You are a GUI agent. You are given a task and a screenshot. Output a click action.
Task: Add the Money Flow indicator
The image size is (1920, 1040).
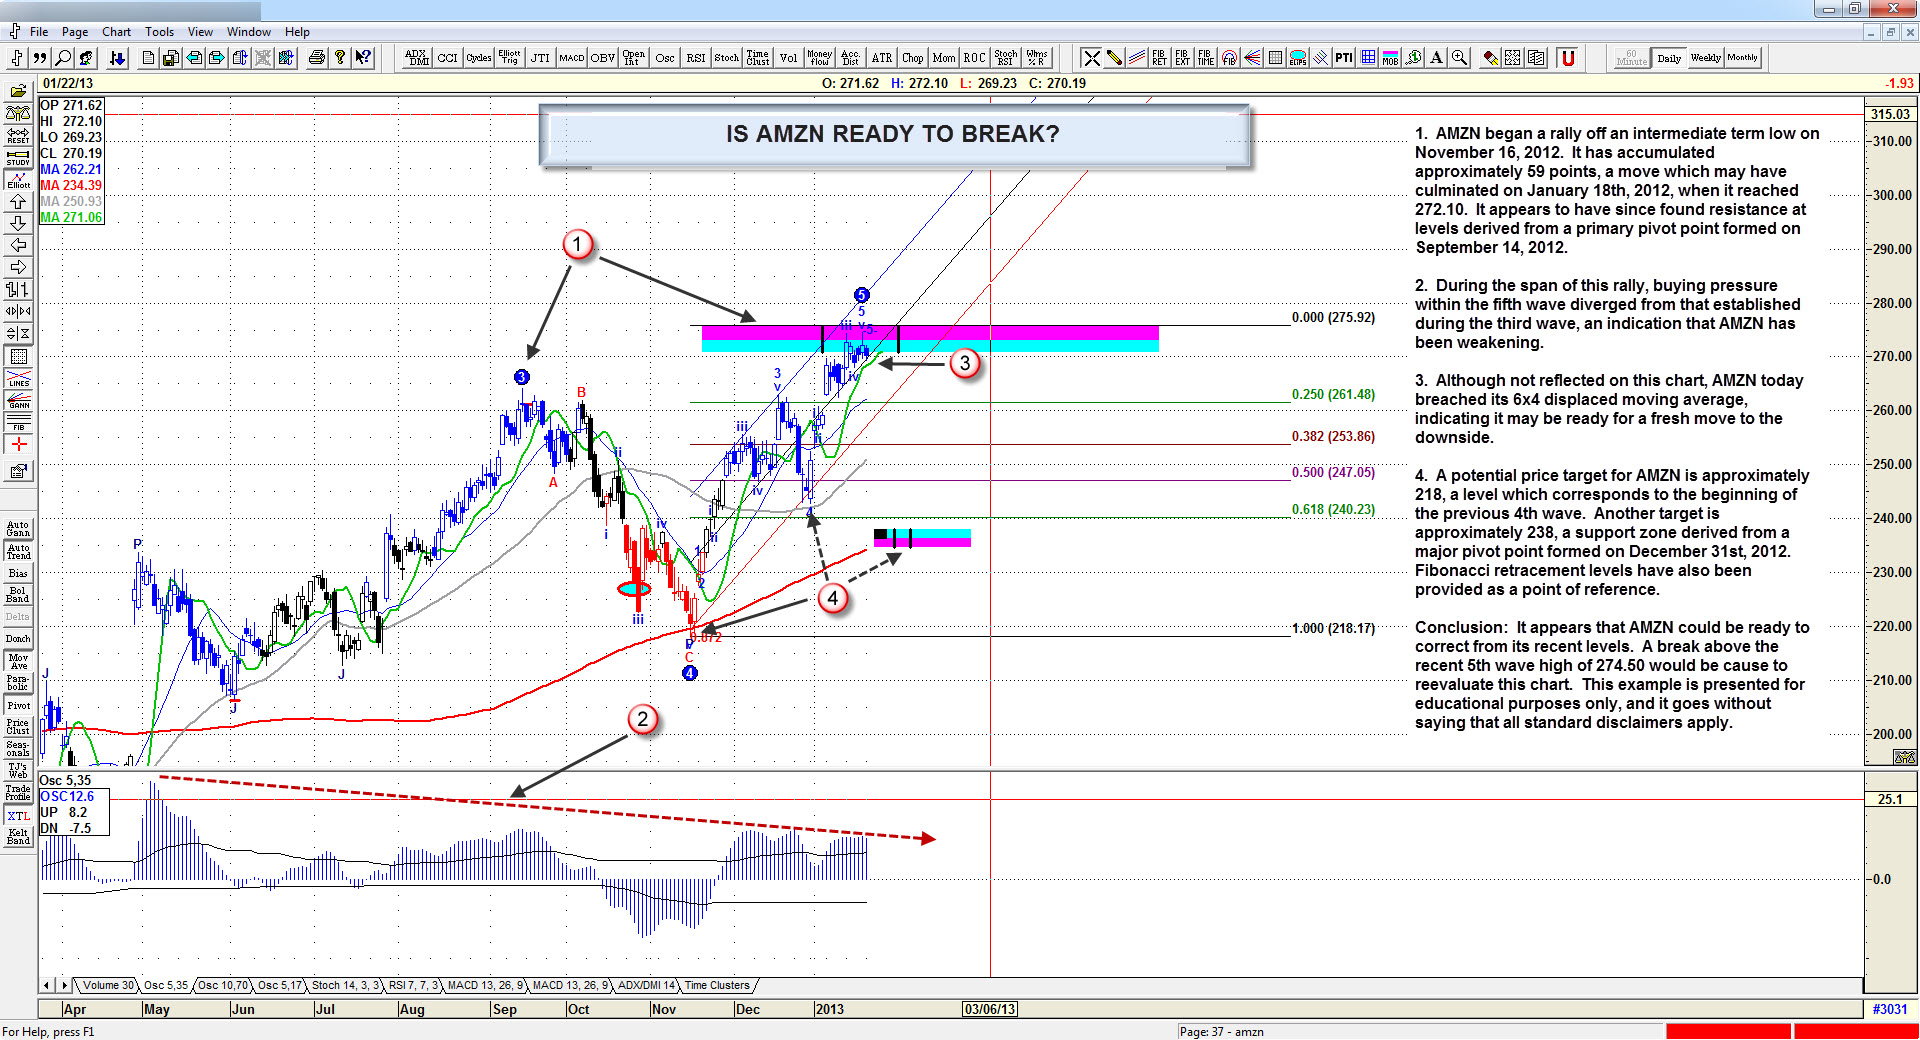pos(819,58)
